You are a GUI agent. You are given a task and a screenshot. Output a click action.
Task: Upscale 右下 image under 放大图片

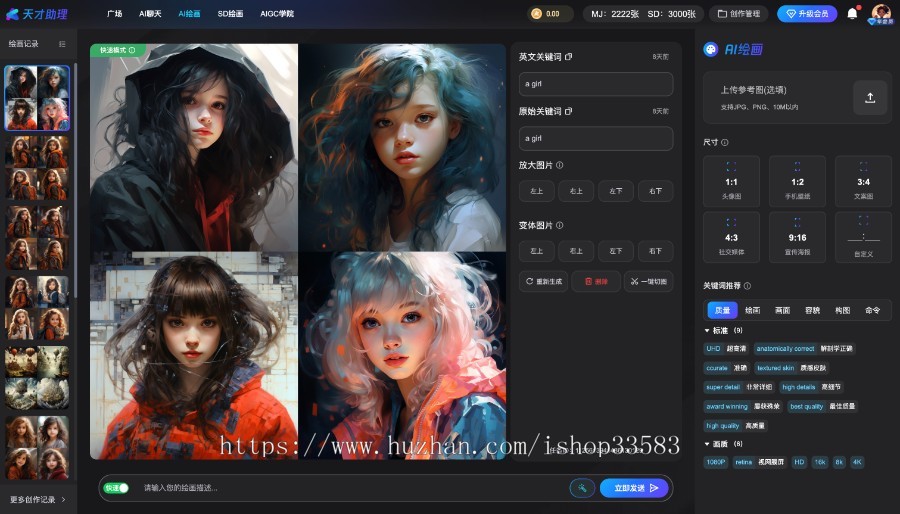pyautogui.click(x=655, y=191)
